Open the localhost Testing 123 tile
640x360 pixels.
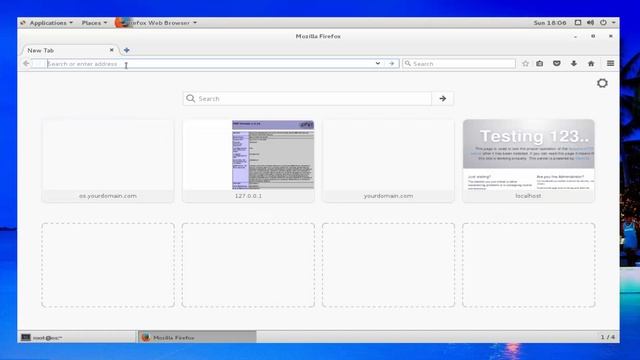pos(529,160)
